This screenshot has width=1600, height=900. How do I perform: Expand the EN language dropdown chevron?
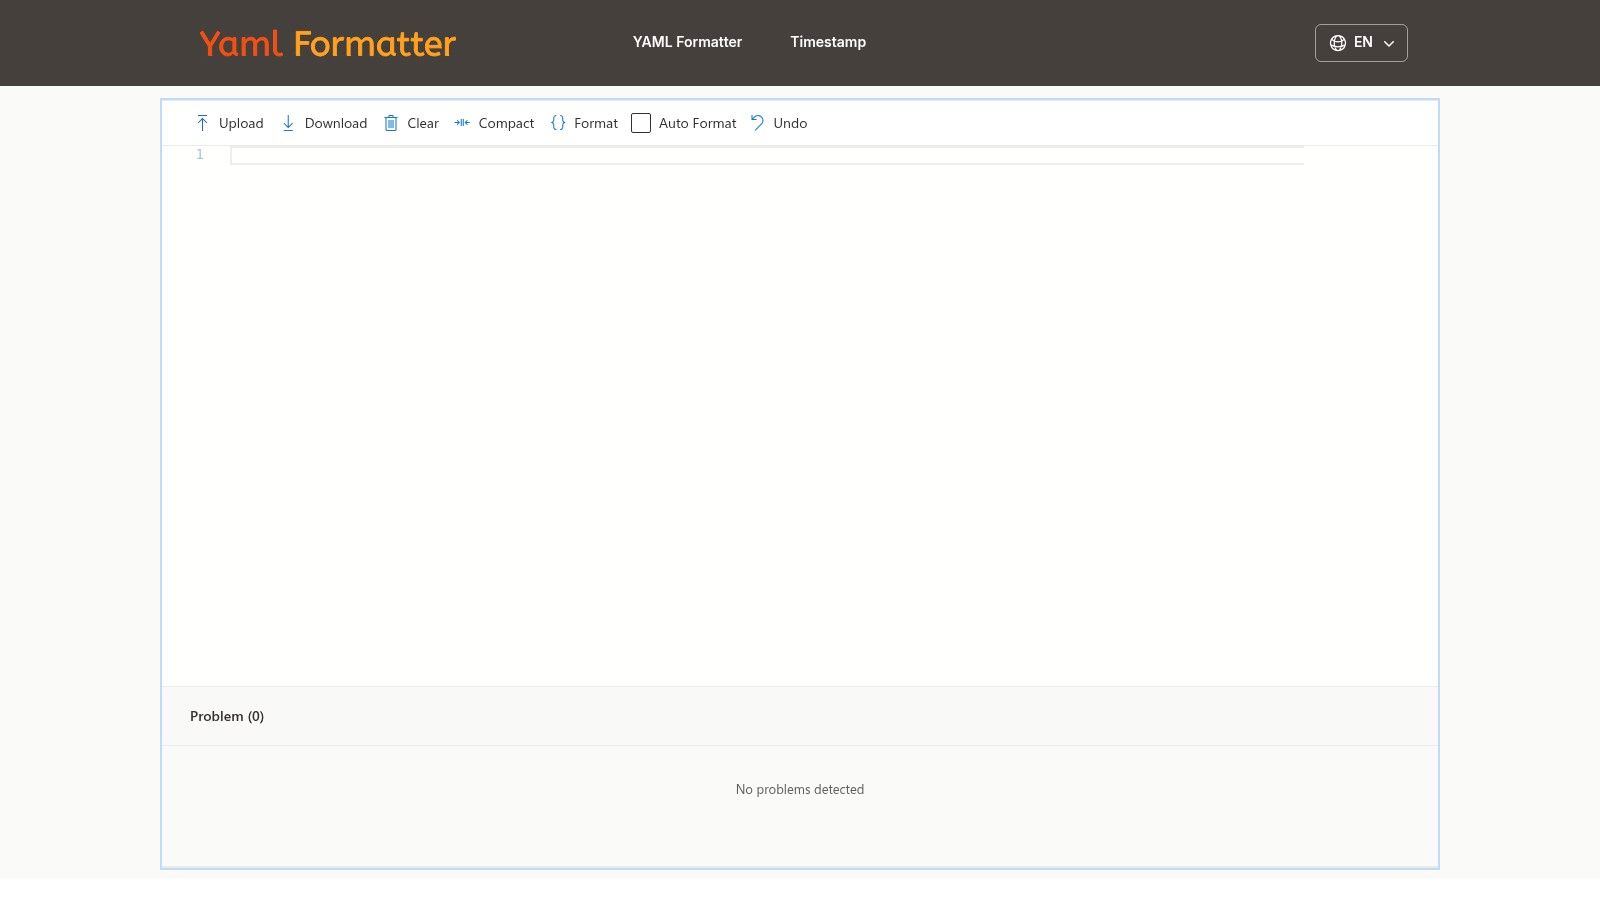pyautogui.click(x=1389, y=43)
